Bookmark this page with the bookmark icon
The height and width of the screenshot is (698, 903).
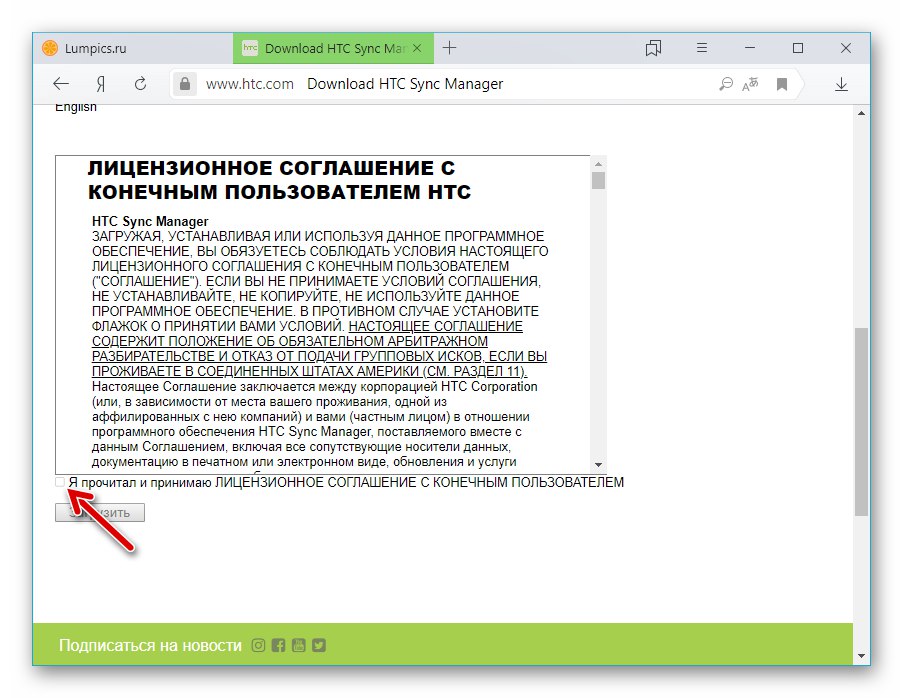click(x=781, y=84)
